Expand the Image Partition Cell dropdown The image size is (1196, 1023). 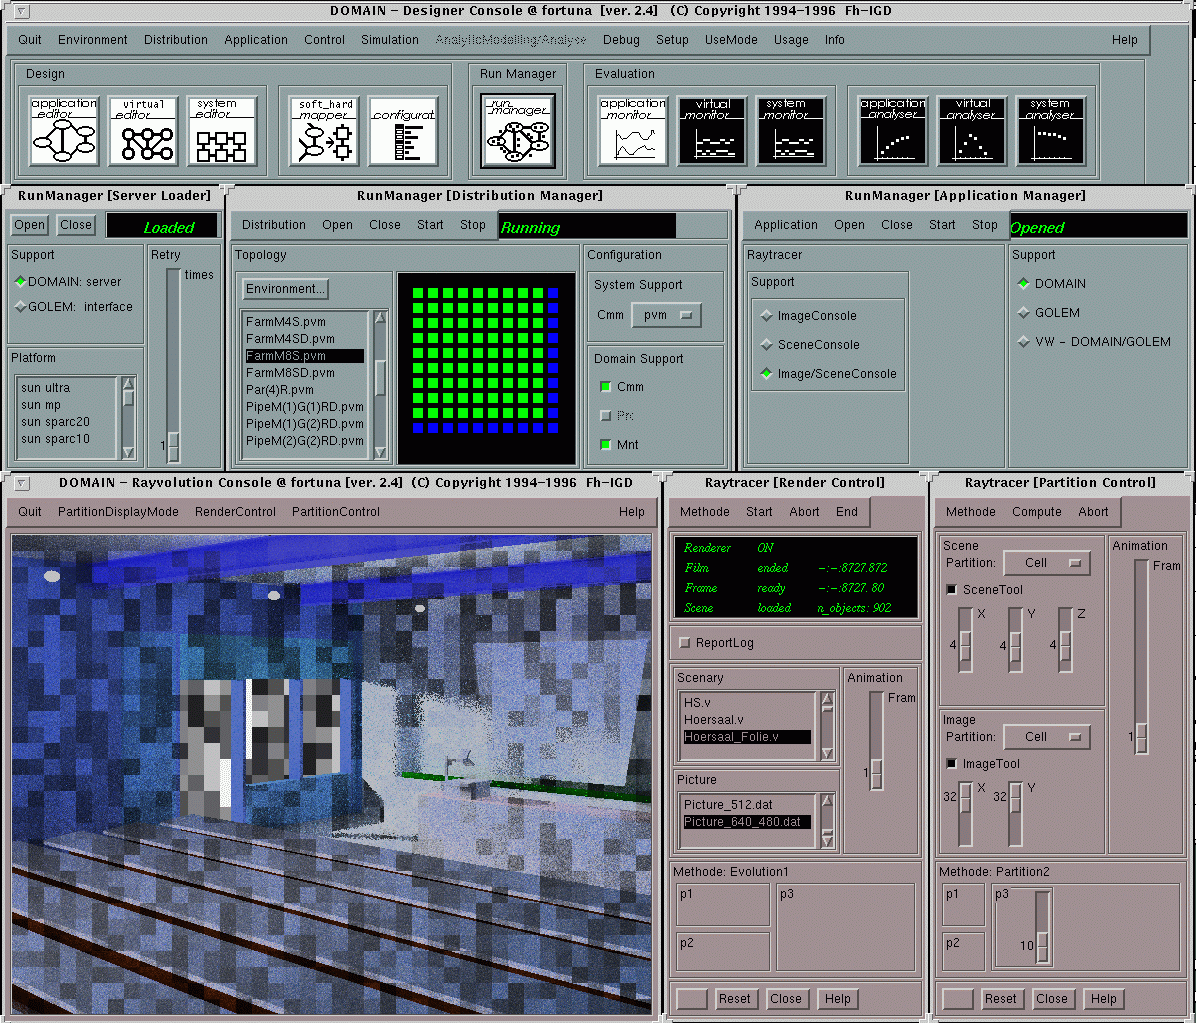[x=1046, y=737]
